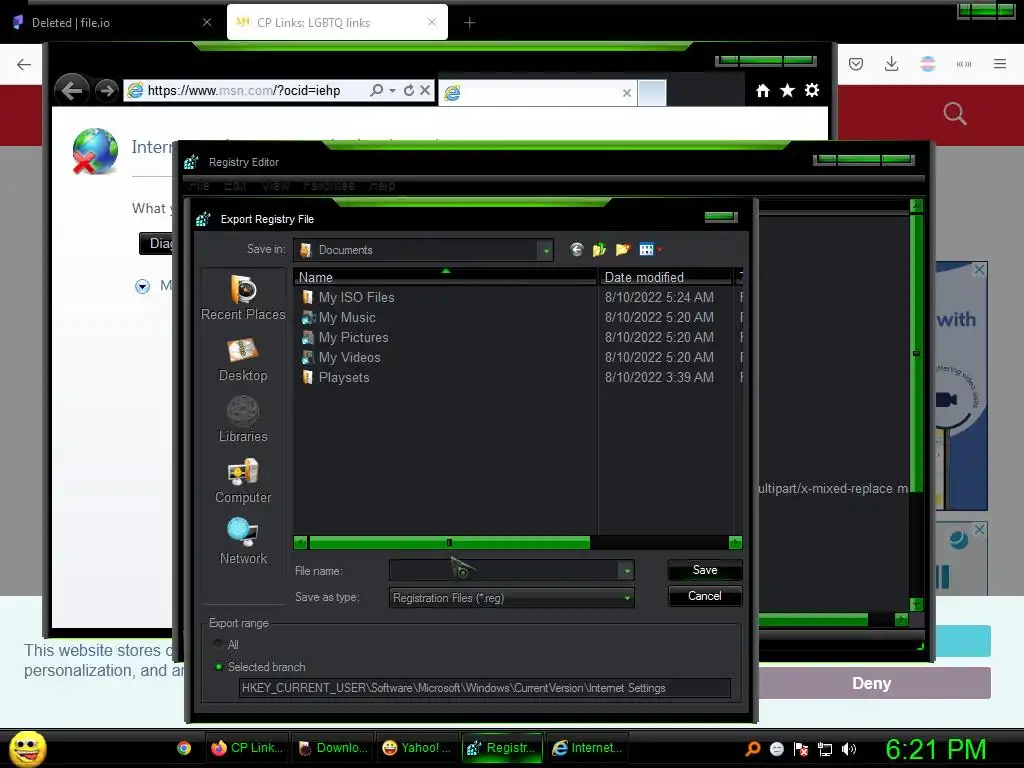Select Network in the places bar
1024x768 pixels.
(x=243, y=541)
